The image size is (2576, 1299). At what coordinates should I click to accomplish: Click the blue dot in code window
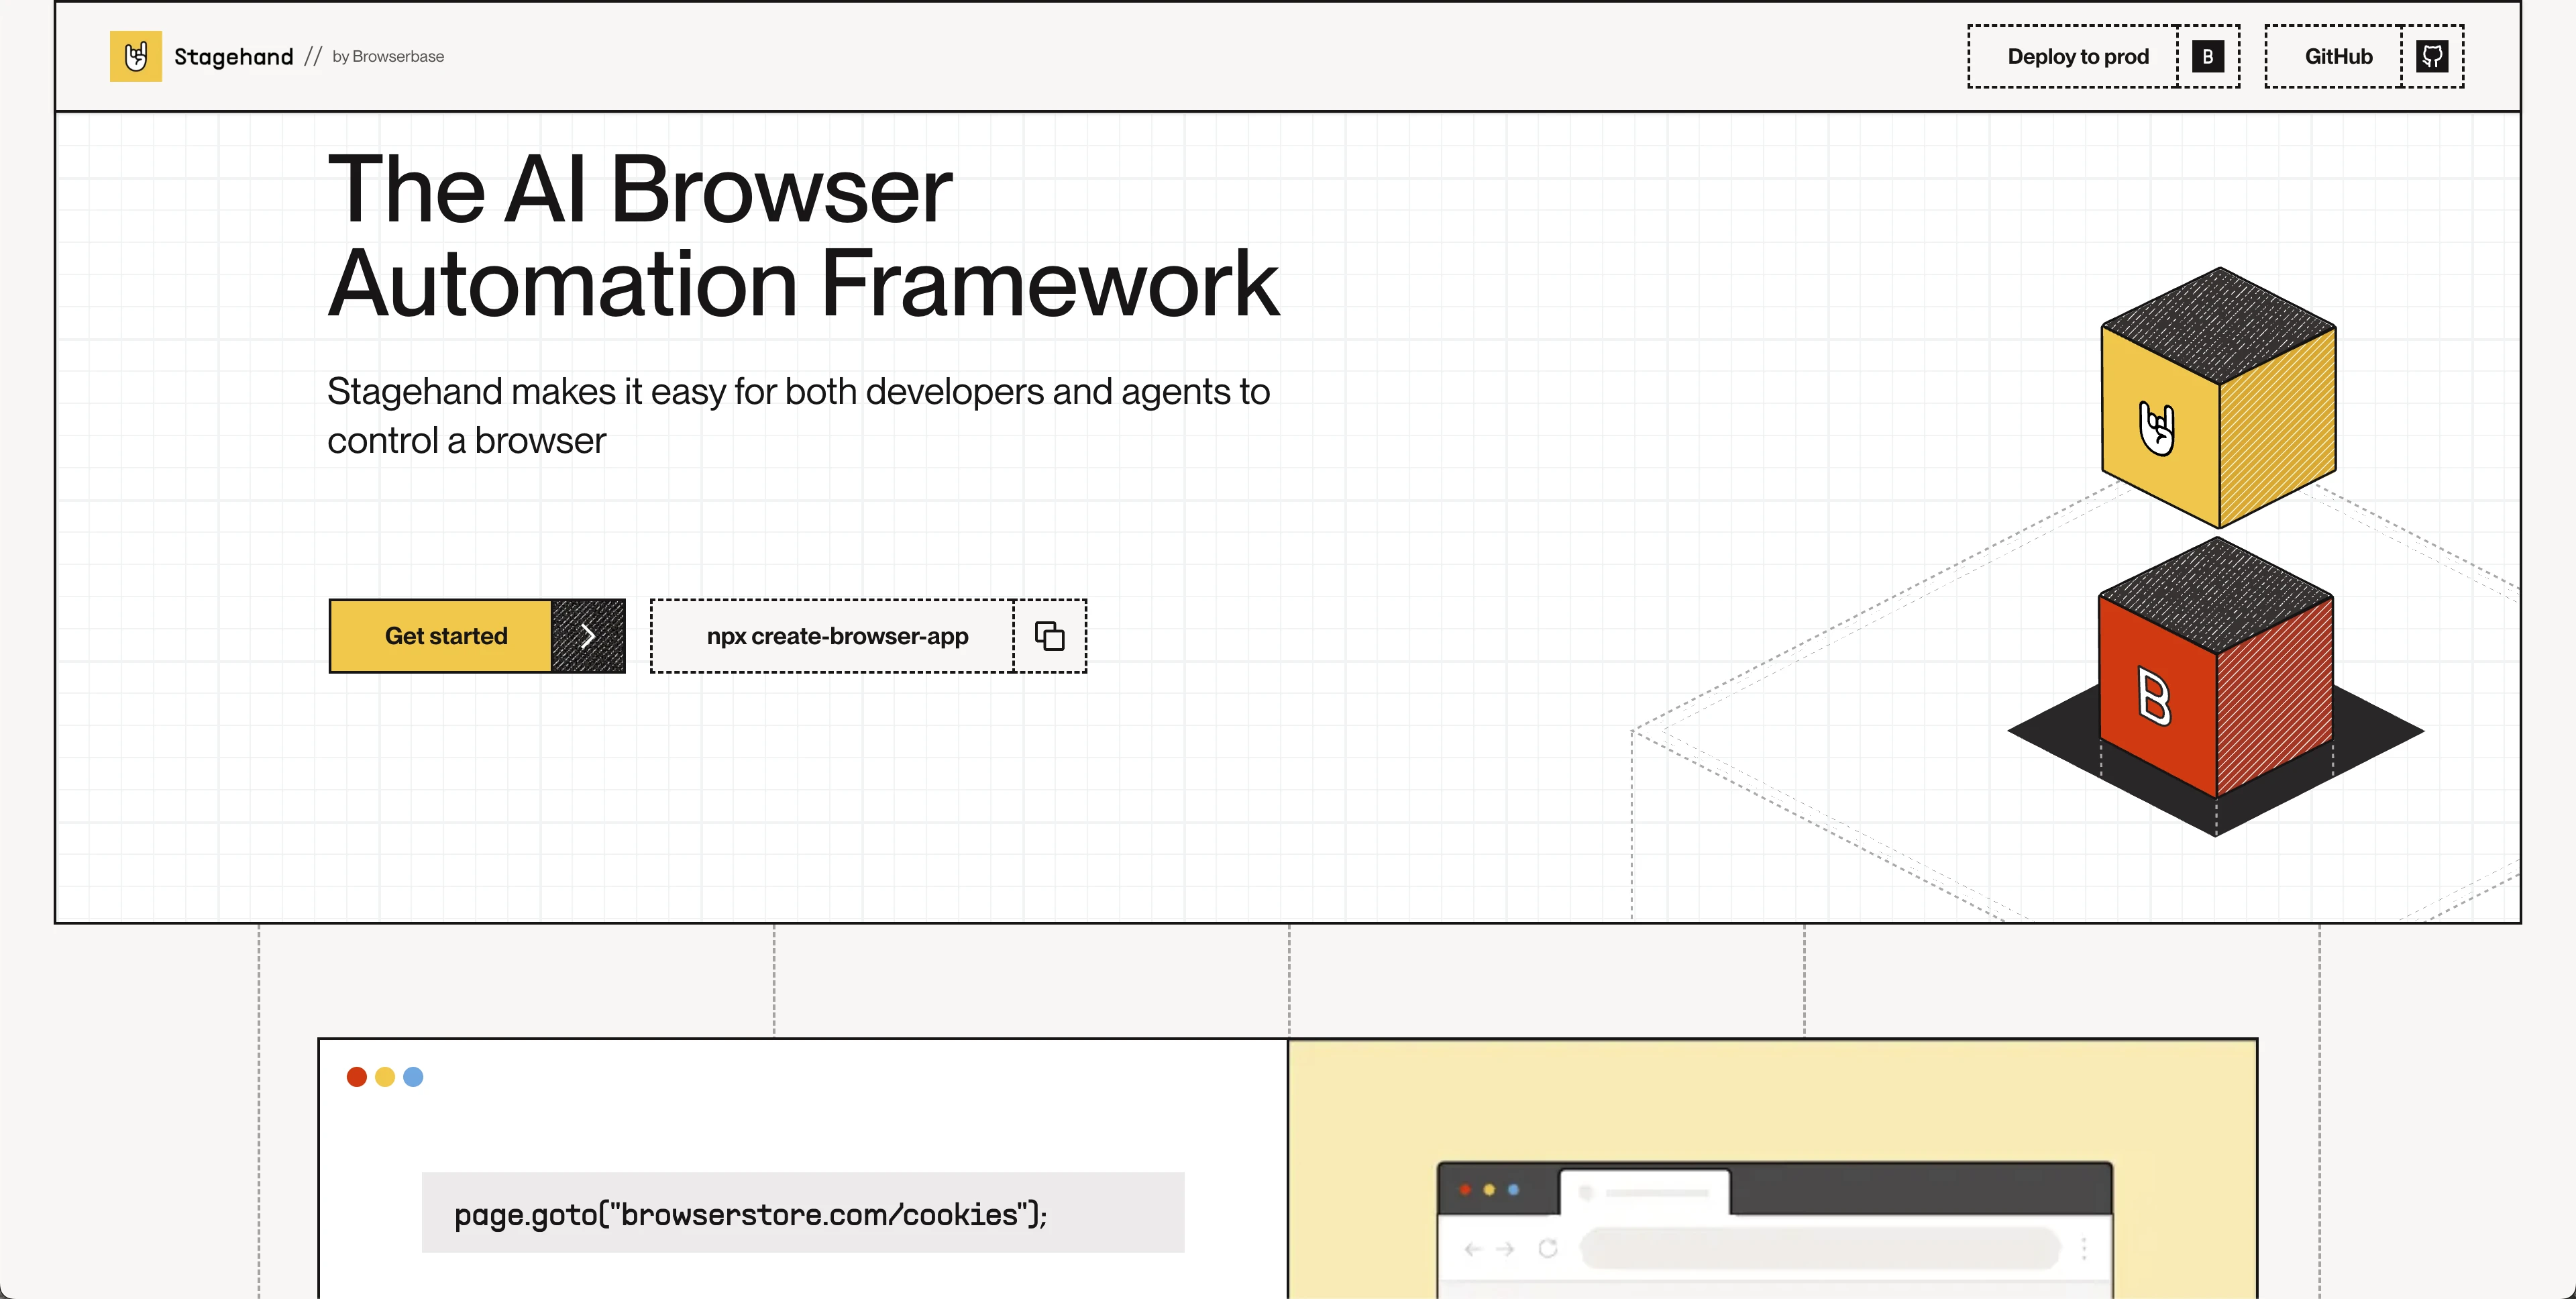pos(413,1077)
